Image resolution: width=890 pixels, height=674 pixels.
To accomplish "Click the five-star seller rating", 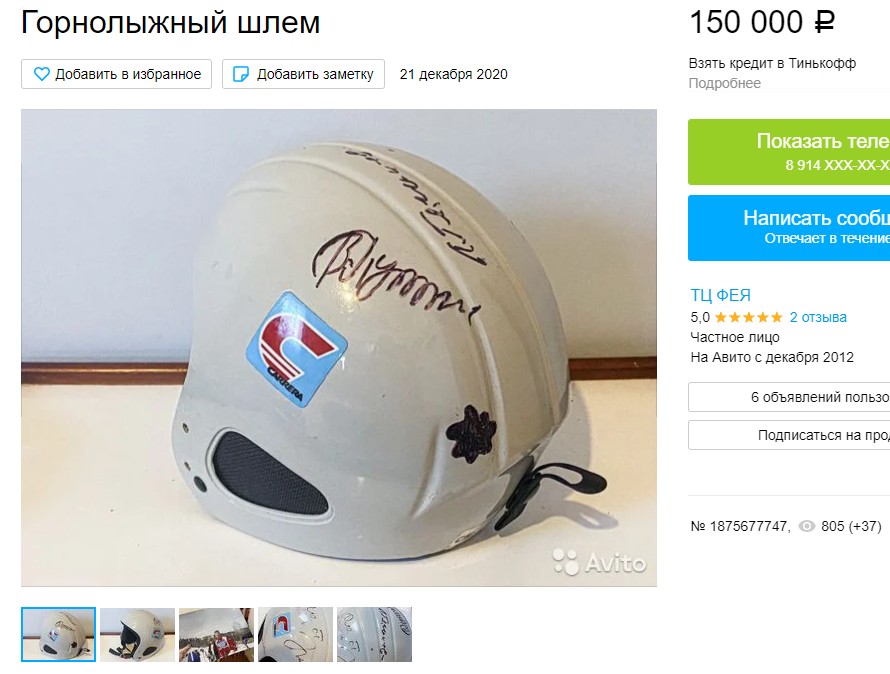I will click(x=748, y=317).
